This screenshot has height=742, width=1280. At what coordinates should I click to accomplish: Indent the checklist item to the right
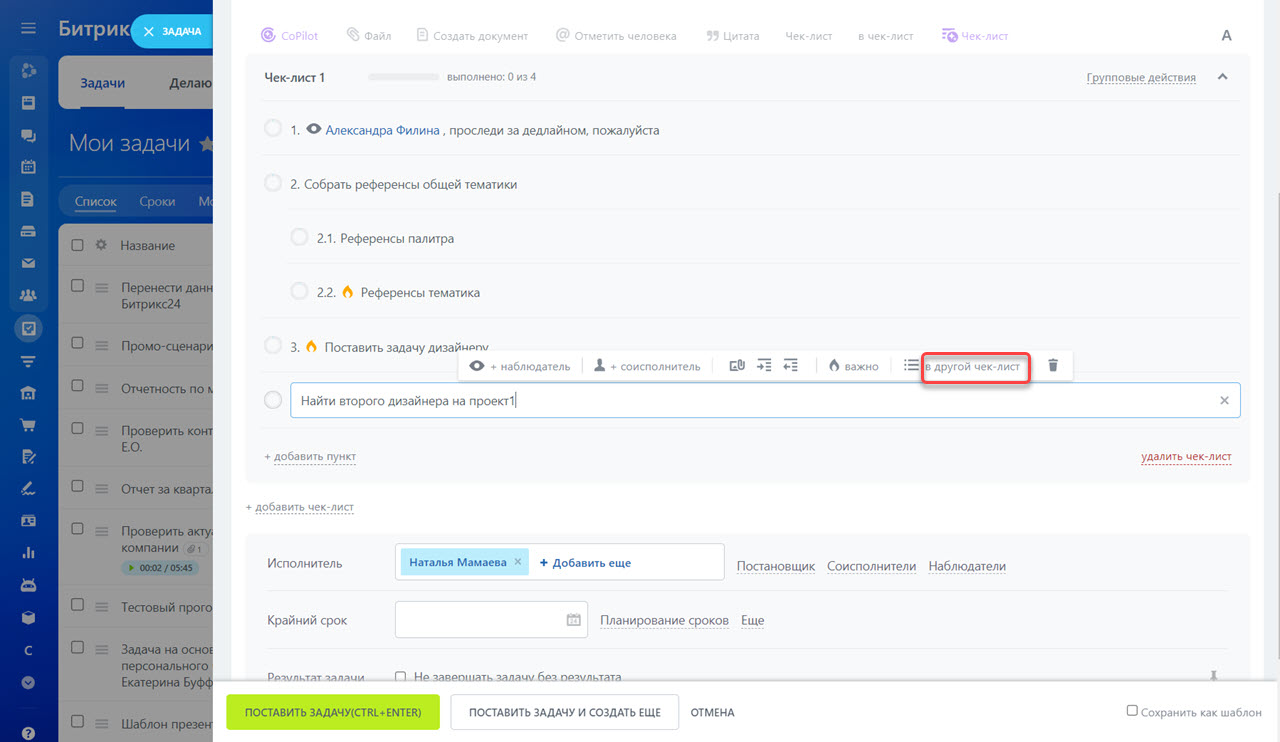click(764, 366)
